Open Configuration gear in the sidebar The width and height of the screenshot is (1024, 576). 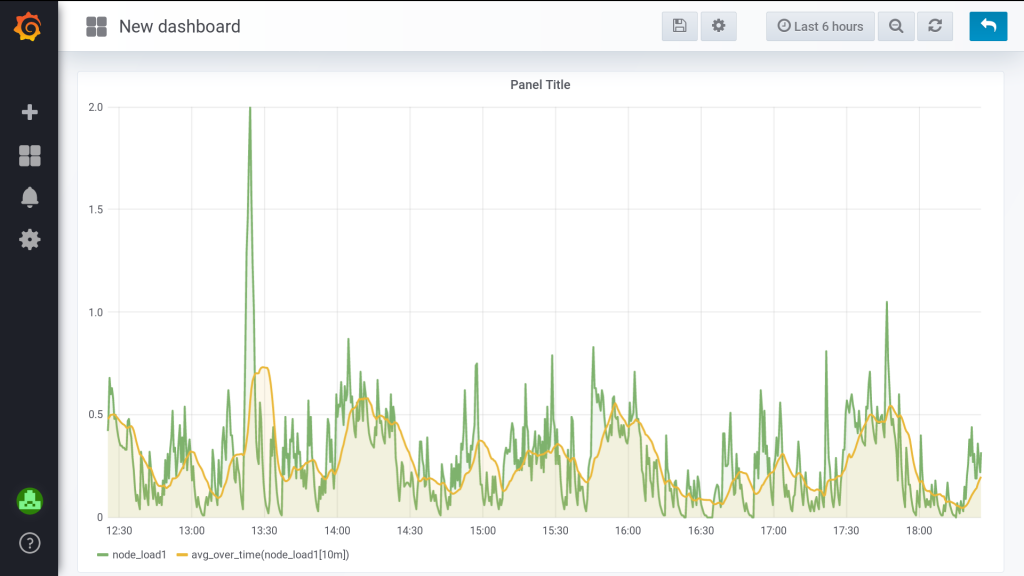(x=30, y=239)
